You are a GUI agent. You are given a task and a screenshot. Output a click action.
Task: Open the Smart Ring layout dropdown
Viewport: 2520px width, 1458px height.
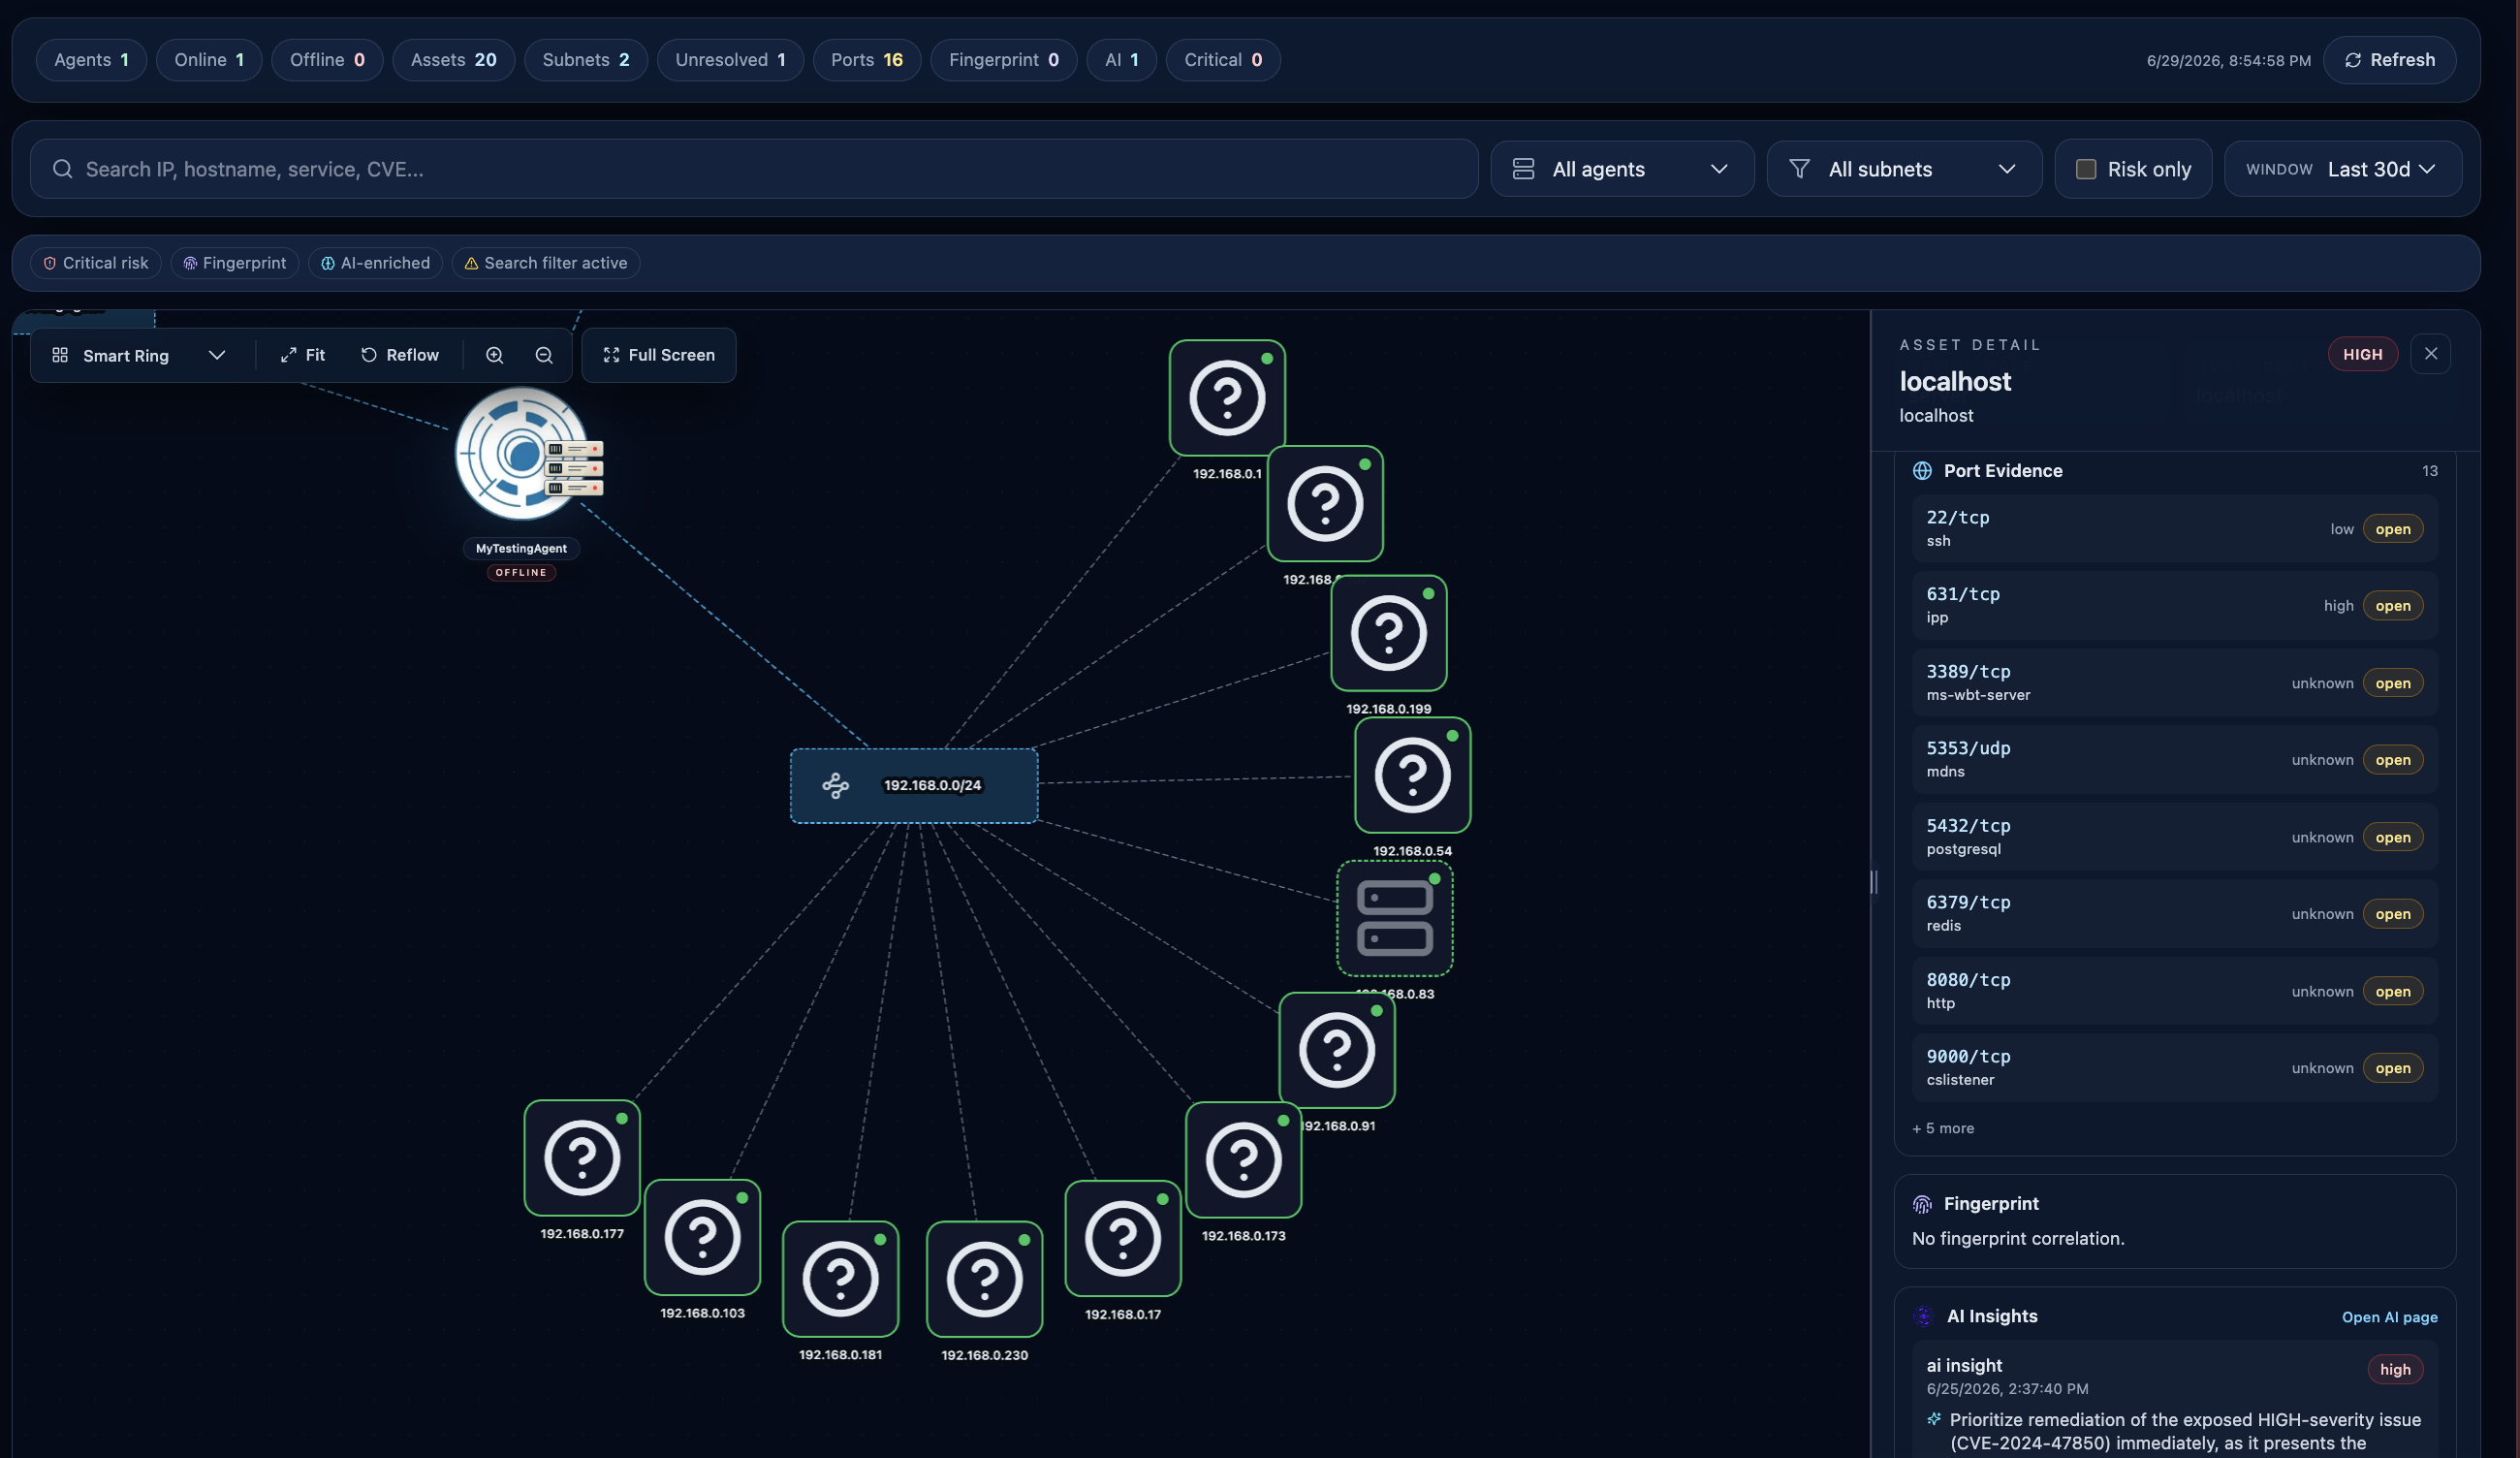pos(139,355)
